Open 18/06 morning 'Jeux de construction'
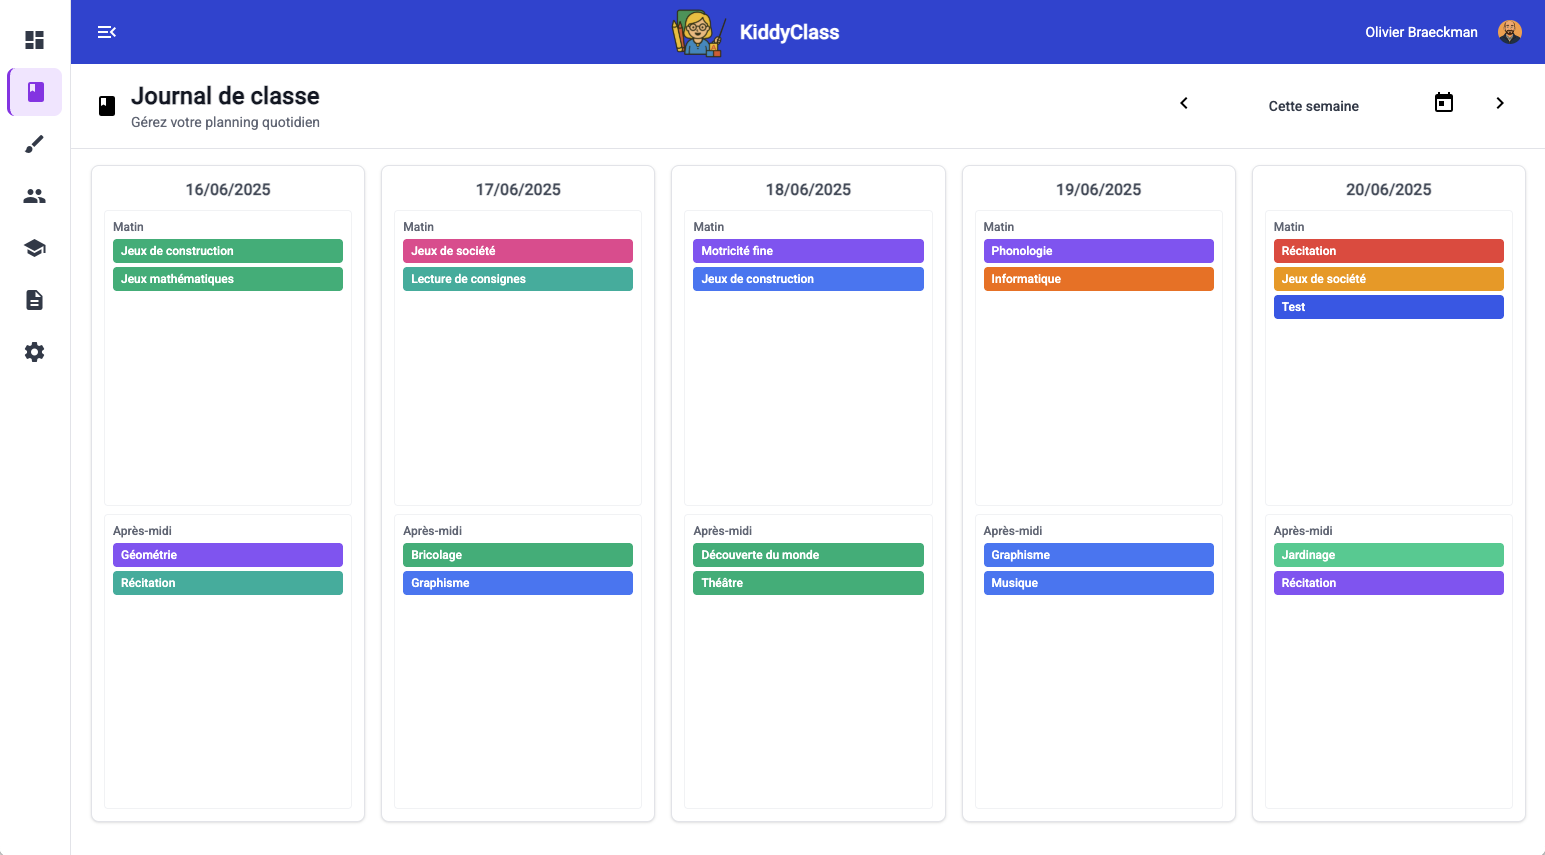The width and height of the screenshot is (1545, 855). tap(808, 279)
